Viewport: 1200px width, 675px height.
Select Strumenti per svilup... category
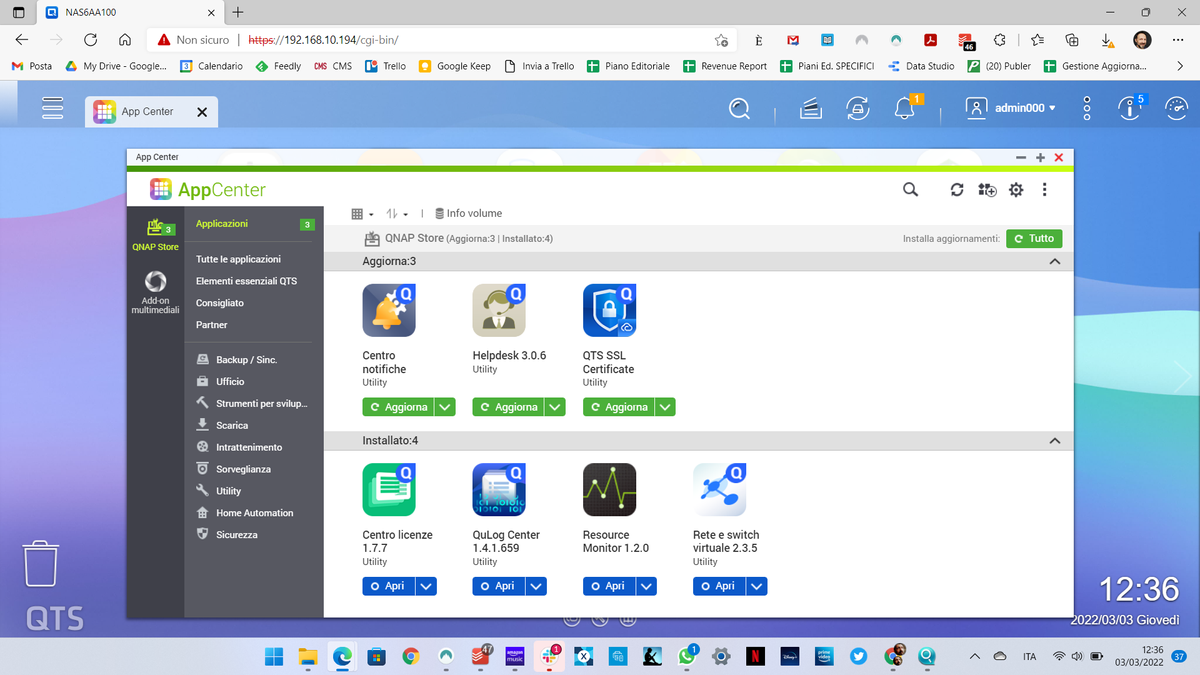coord(254,404)
